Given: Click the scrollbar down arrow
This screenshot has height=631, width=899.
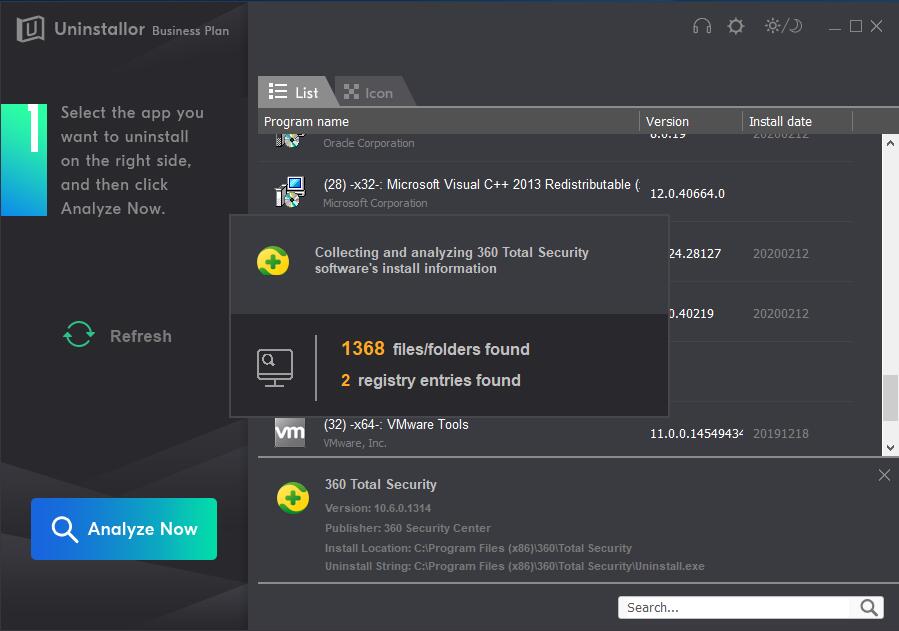Looking at the screenshot, I should (x=890, y=449).
